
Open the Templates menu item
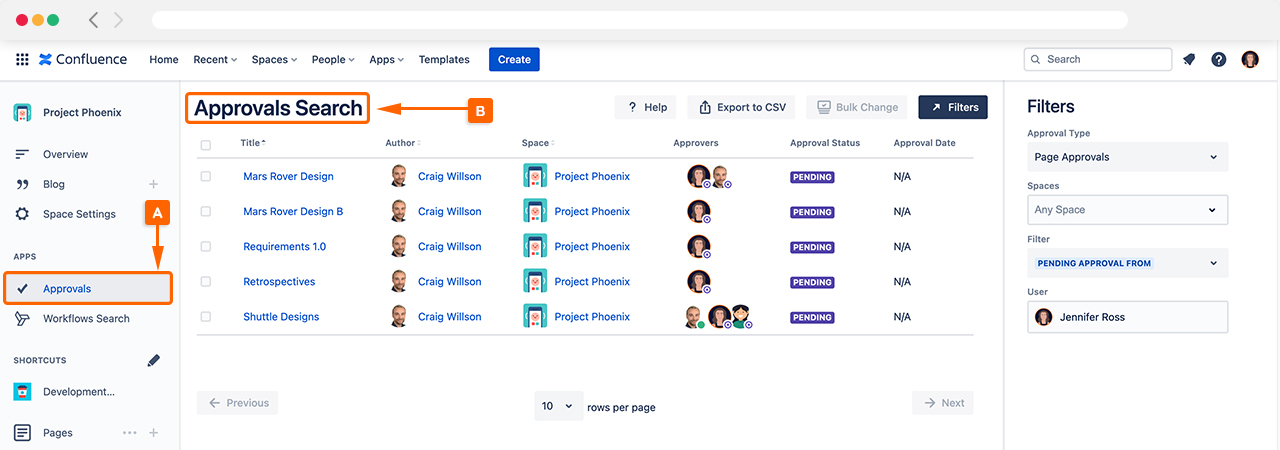point(444,59)
